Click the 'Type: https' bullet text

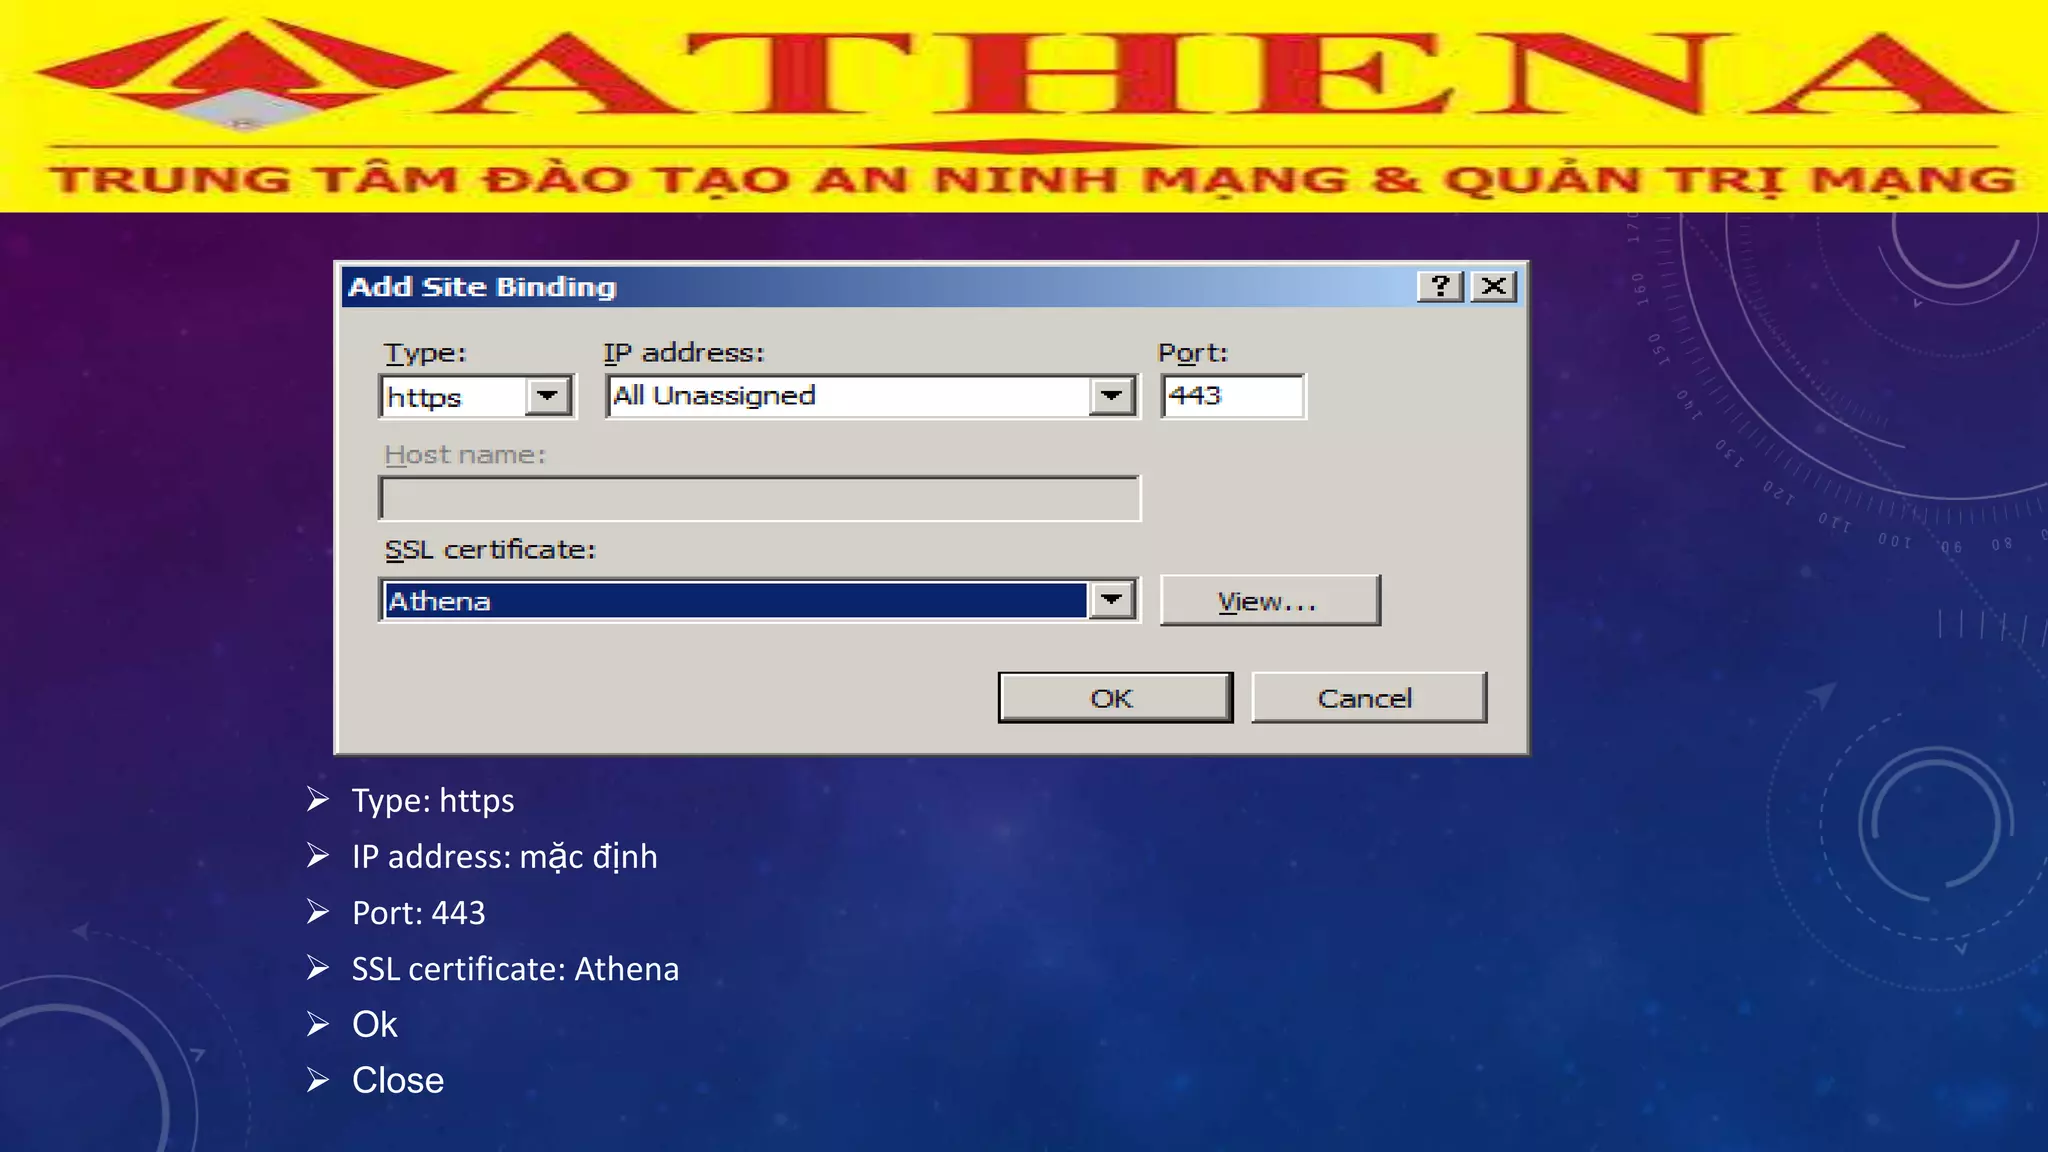(x=433, y=801)
